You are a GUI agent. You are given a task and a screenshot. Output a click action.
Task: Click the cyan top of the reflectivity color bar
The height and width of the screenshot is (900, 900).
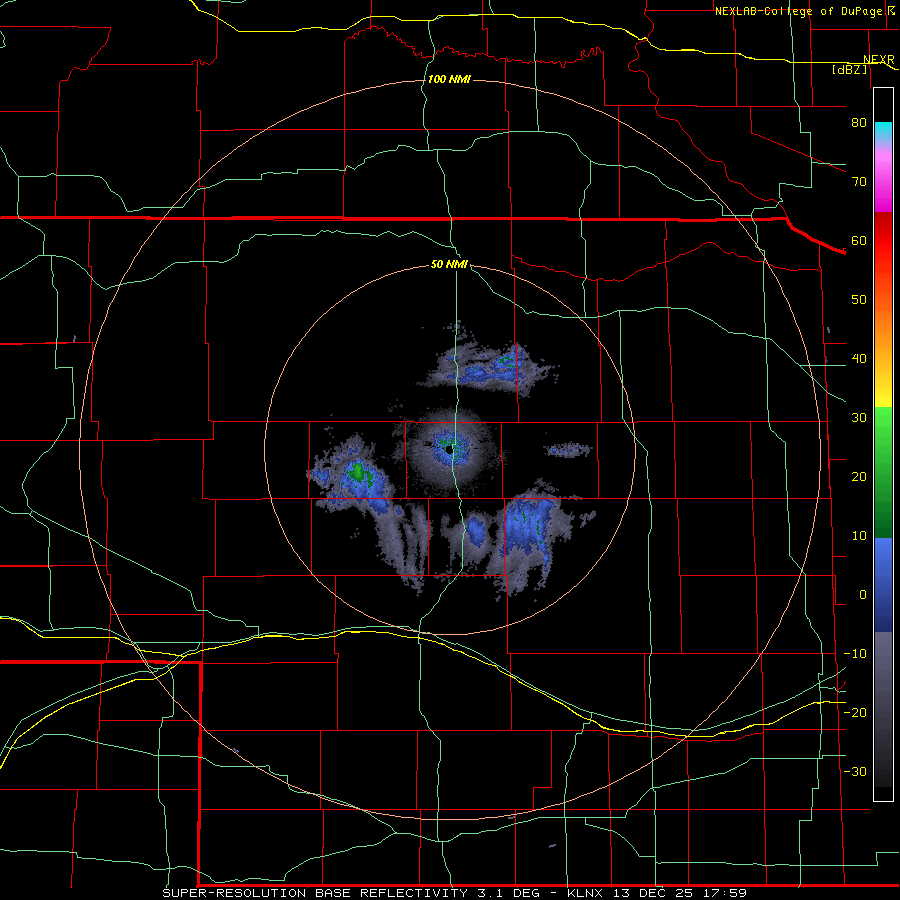coord(883,131)
